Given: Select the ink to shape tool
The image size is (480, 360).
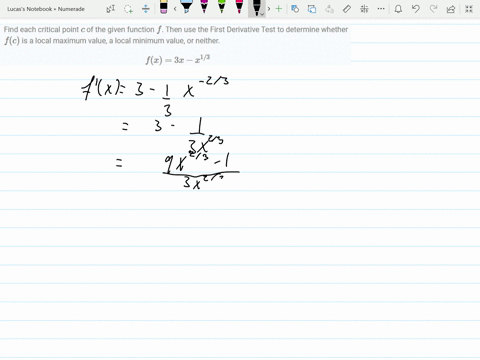Looking at the screenshot, I should pyautogui.click(x=312, y=9).
